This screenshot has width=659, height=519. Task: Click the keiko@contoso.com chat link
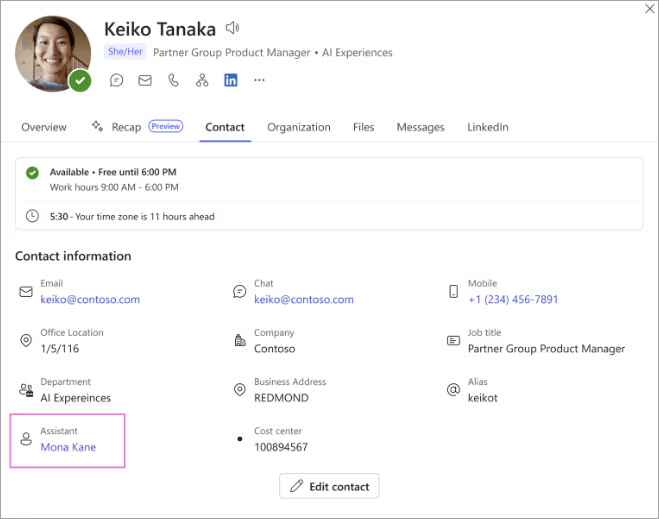(304, 299)
